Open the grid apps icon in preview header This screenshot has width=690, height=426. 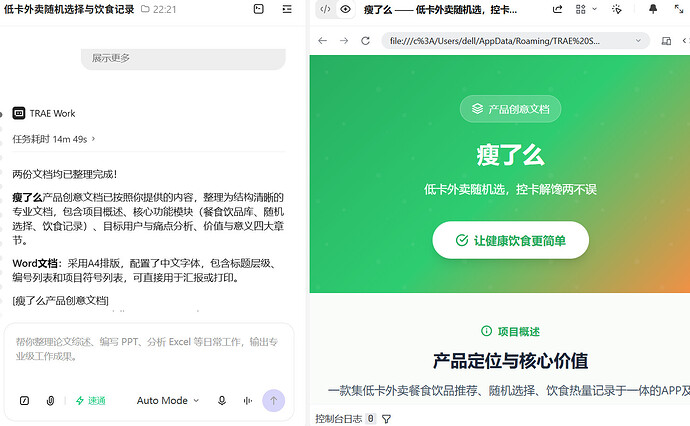pos(581,9)
